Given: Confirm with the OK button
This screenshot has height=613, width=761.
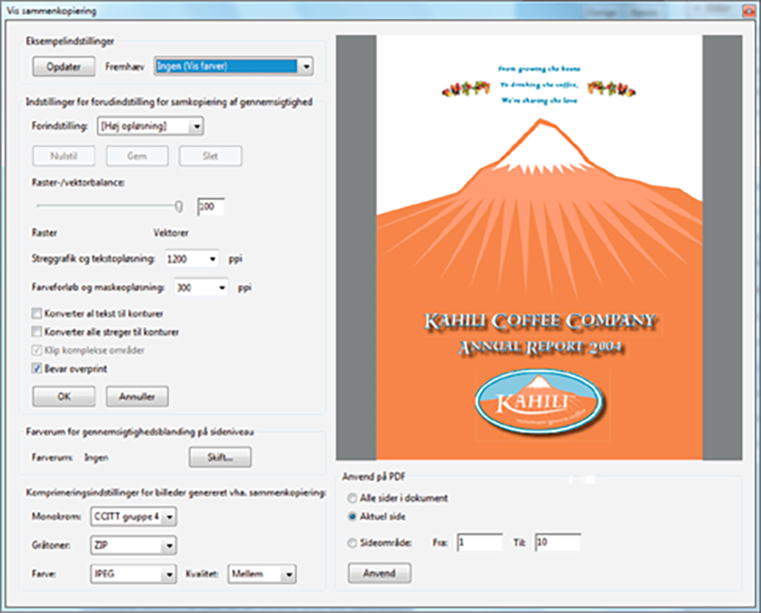Looking at the screenshot, I should click(x=64, y=397).
